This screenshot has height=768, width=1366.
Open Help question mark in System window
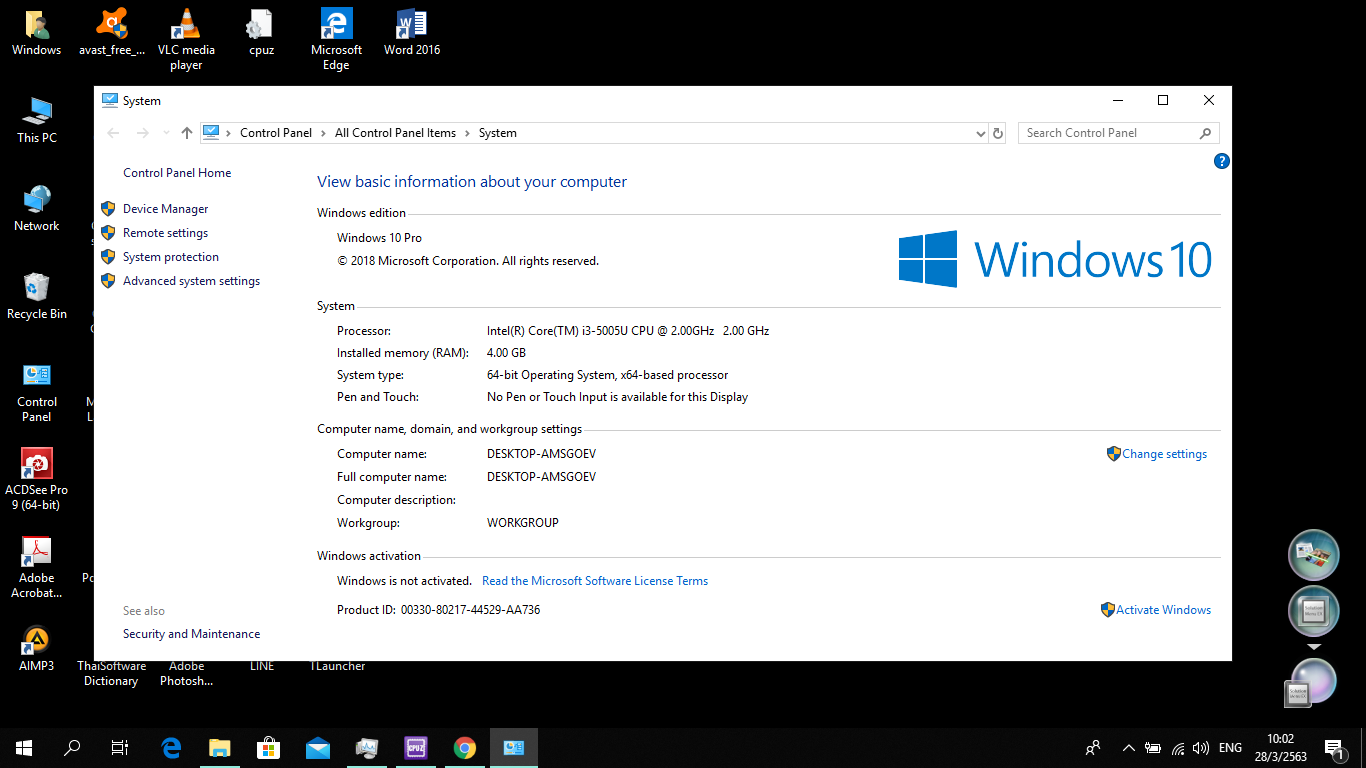(x=1221, y=161)
